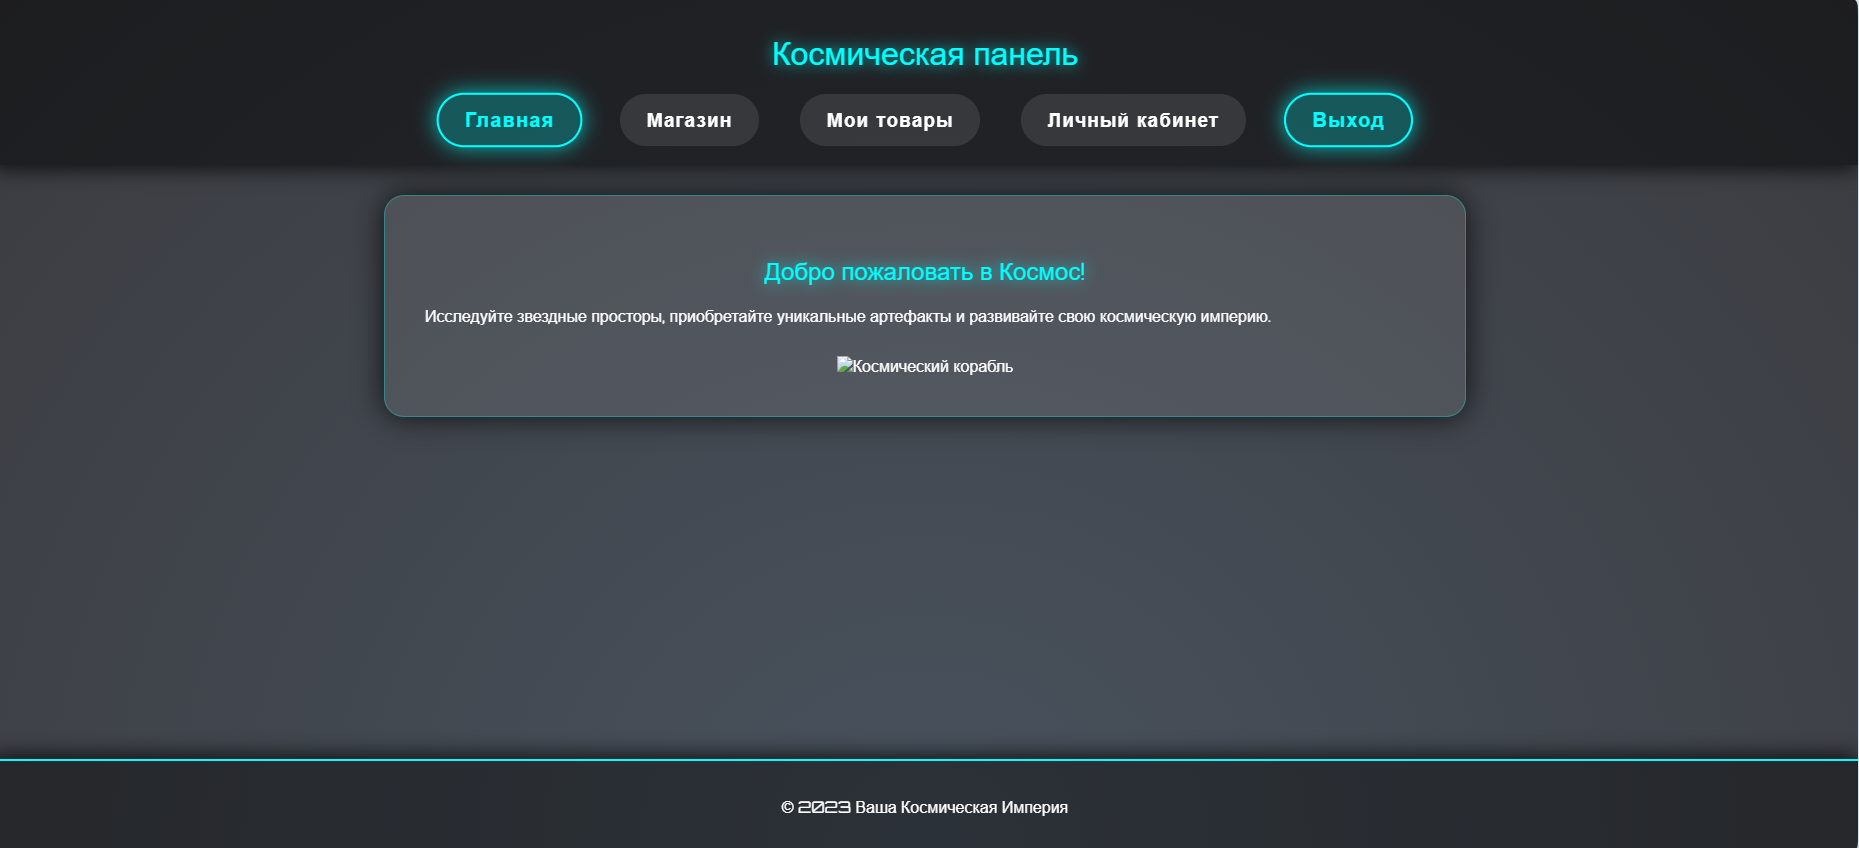Click the word Космос! in the welcome heading

click(x=1041, y=272)
